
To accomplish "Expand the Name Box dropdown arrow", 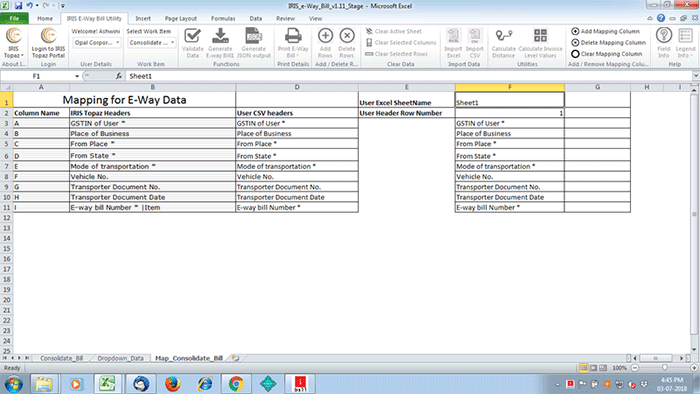I will click(x=77, y=76).
